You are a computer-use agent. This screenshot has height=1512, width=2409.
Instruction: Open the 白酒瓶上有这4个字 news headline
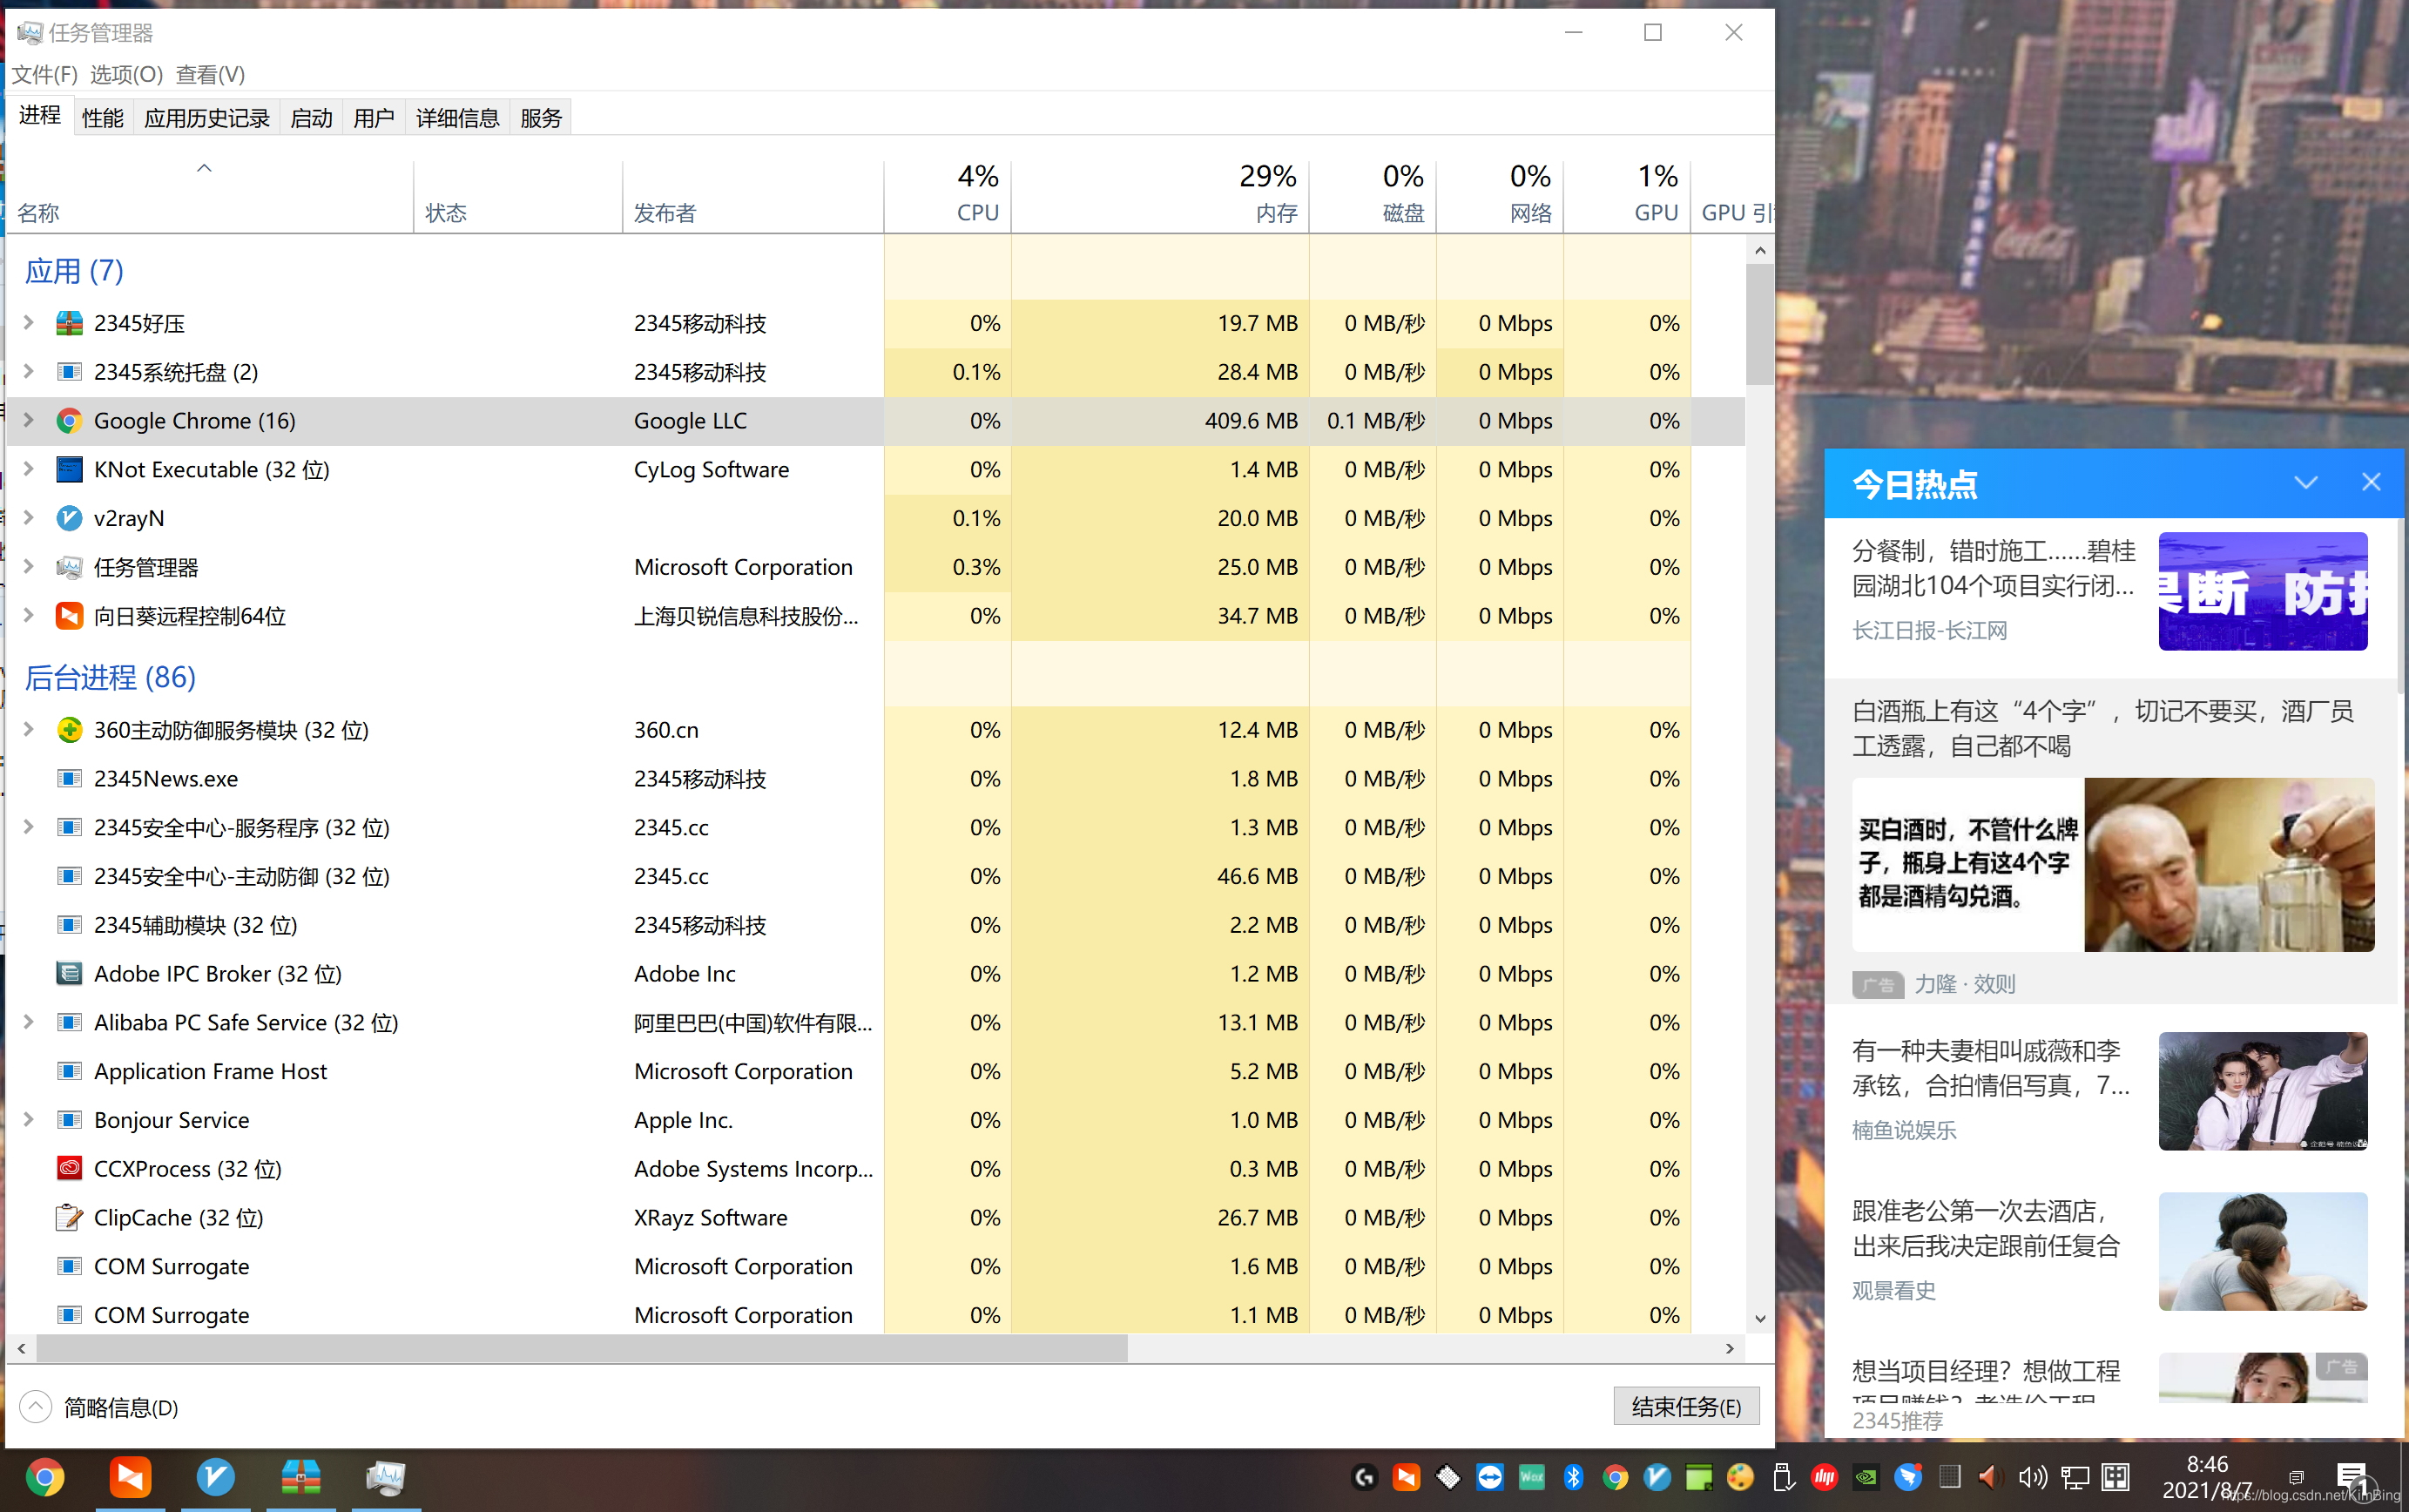tap(2102, 728)
